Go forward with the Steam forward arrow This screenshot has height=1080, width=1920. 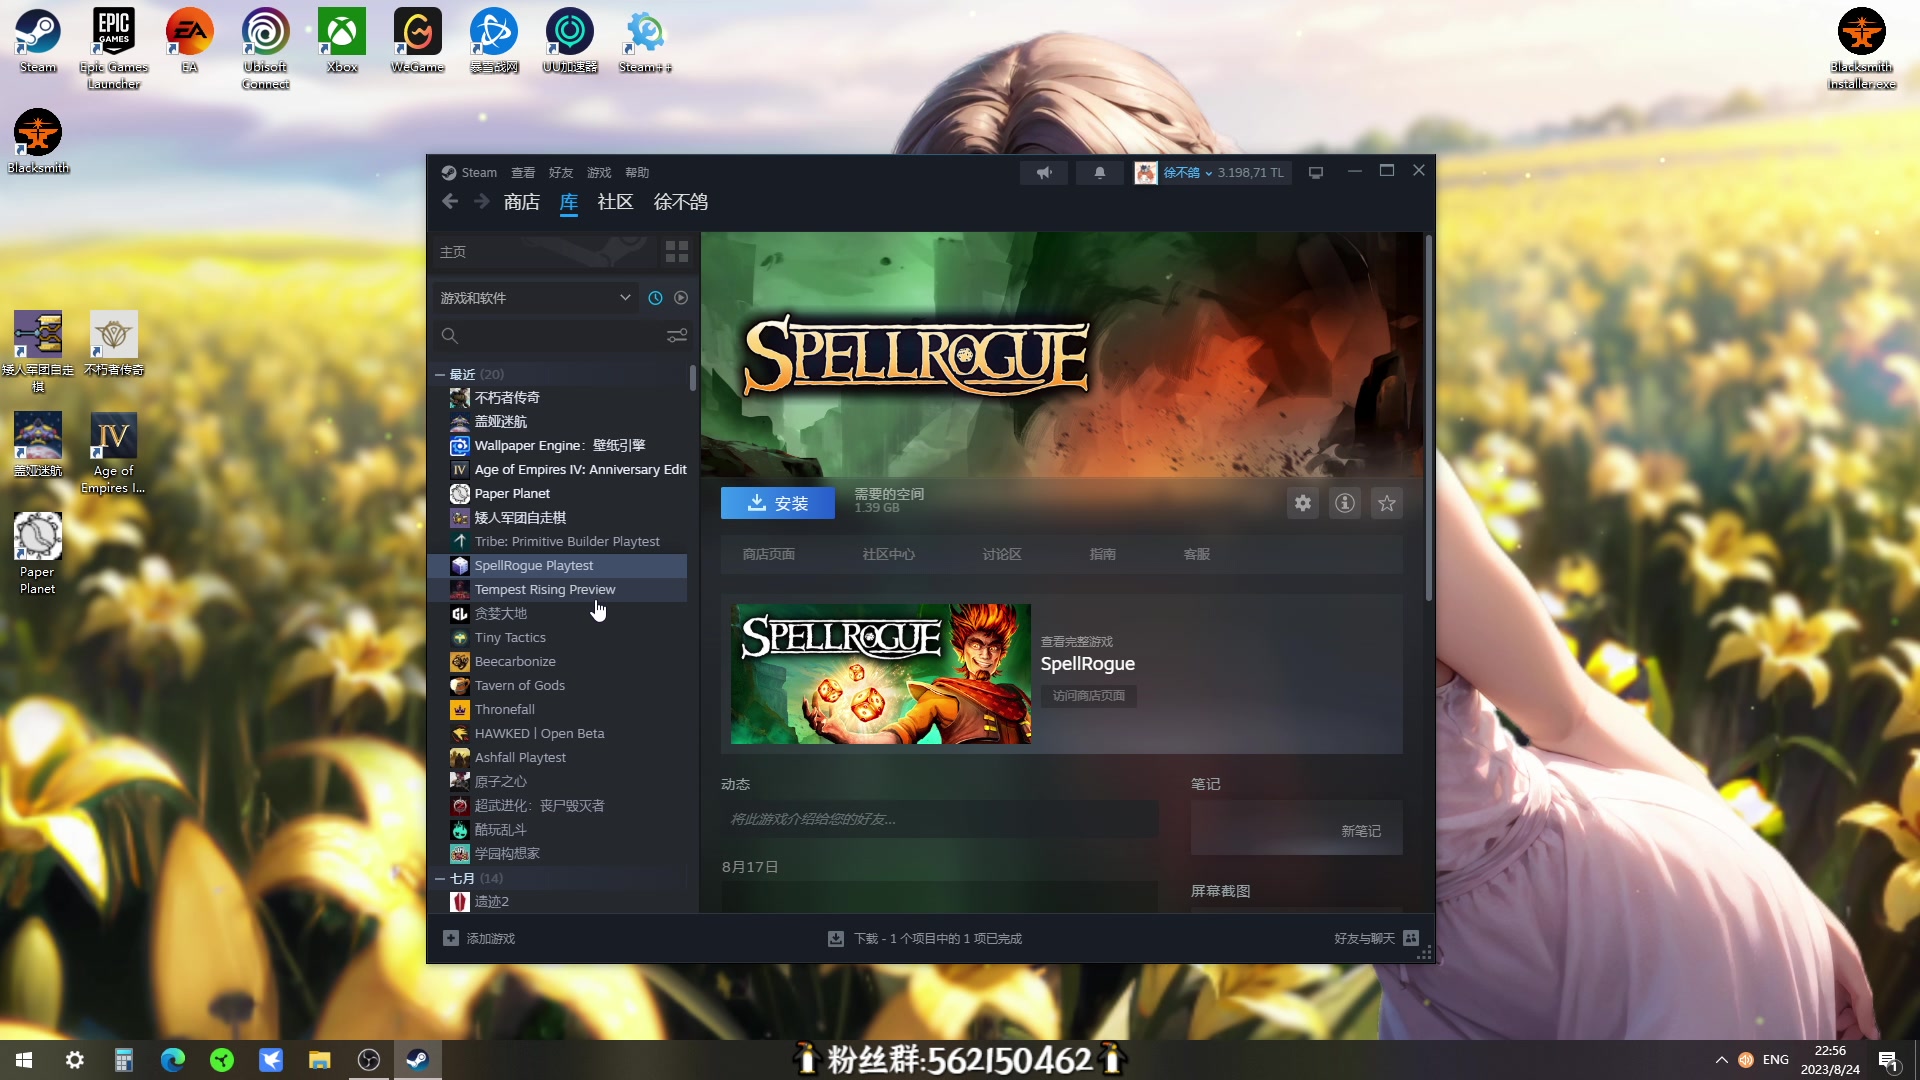(x=482, y=202)
